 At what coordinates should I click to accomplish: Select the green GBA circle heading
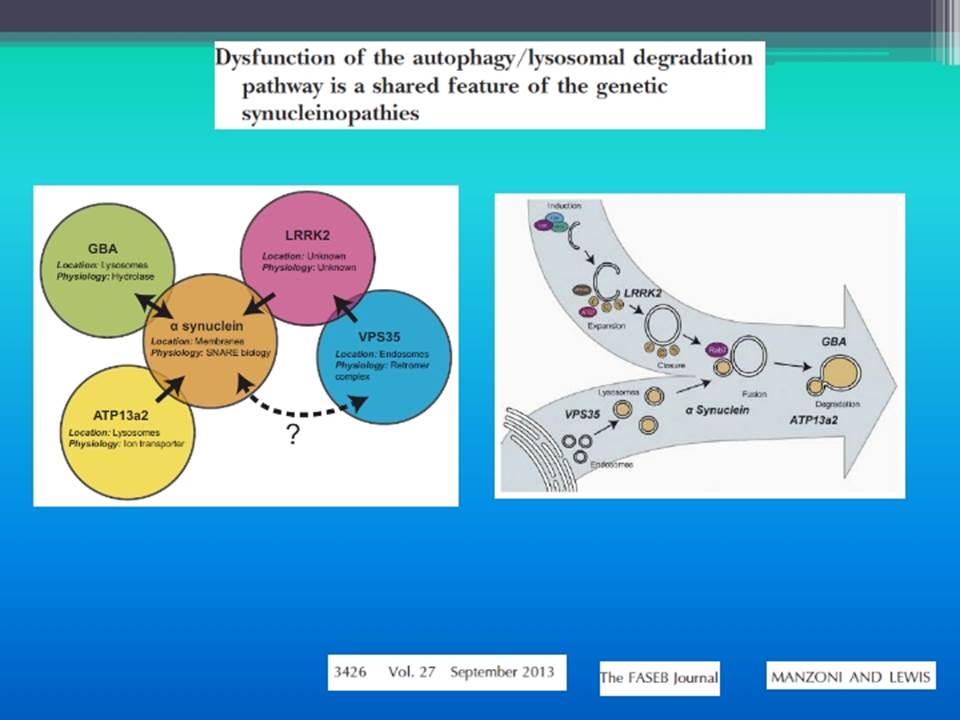coord(103,249)
